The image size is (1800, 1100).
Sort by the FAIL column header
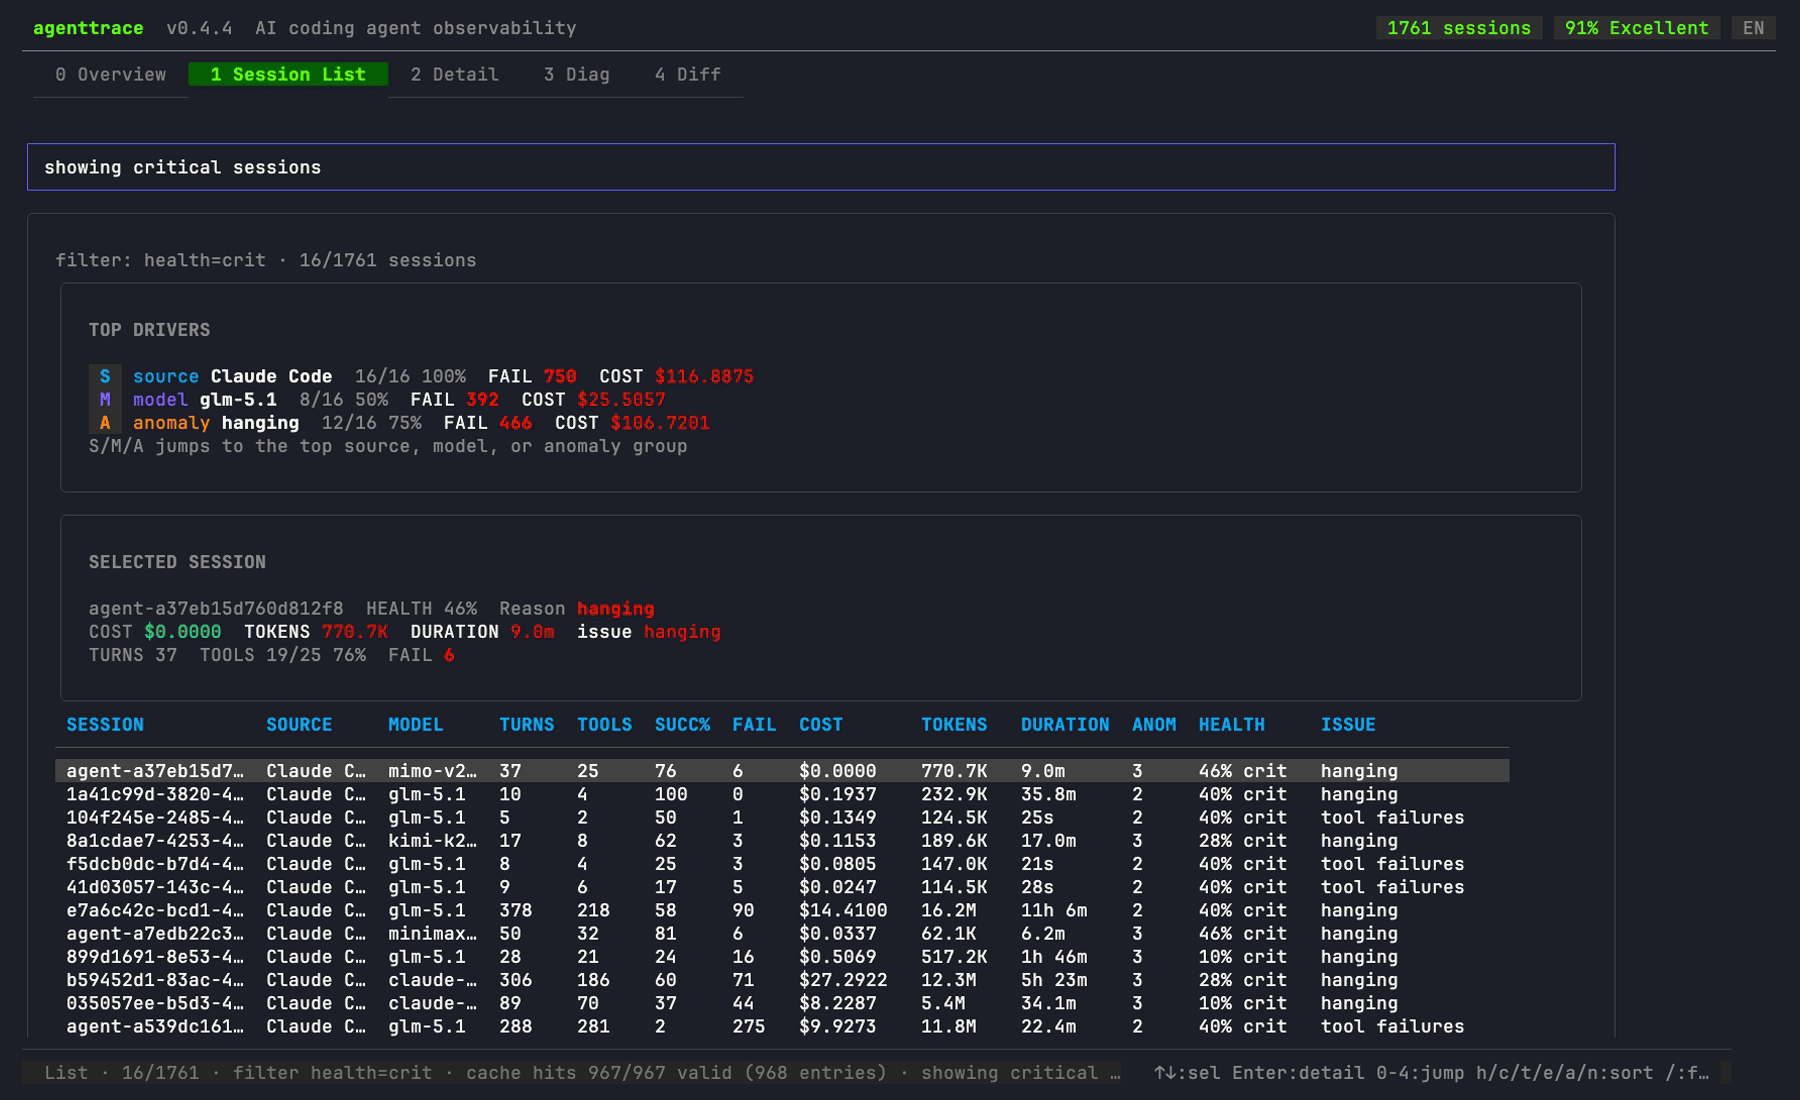754,725
